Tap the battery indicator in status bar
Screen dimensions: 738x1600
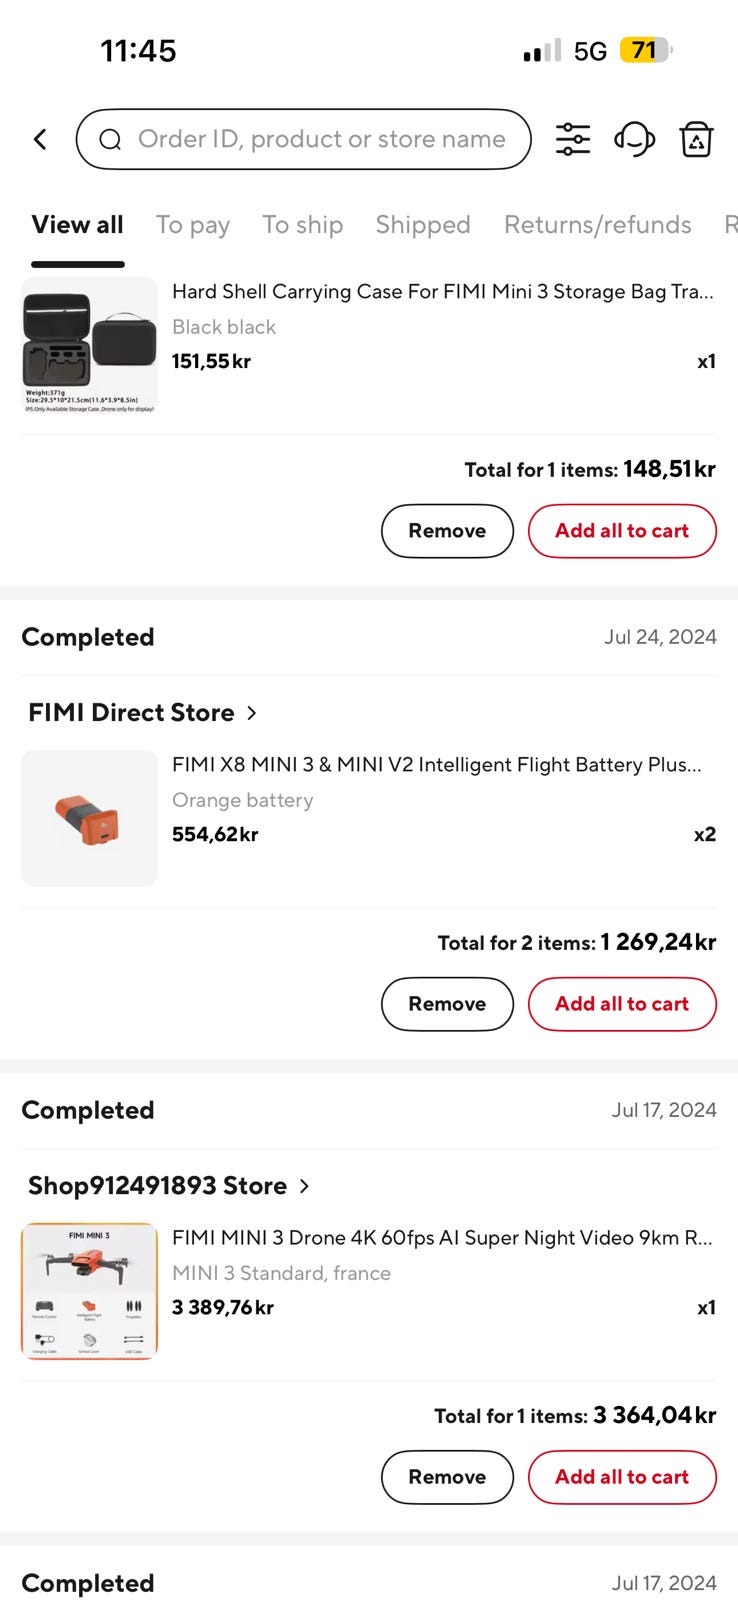pos(646,50)
